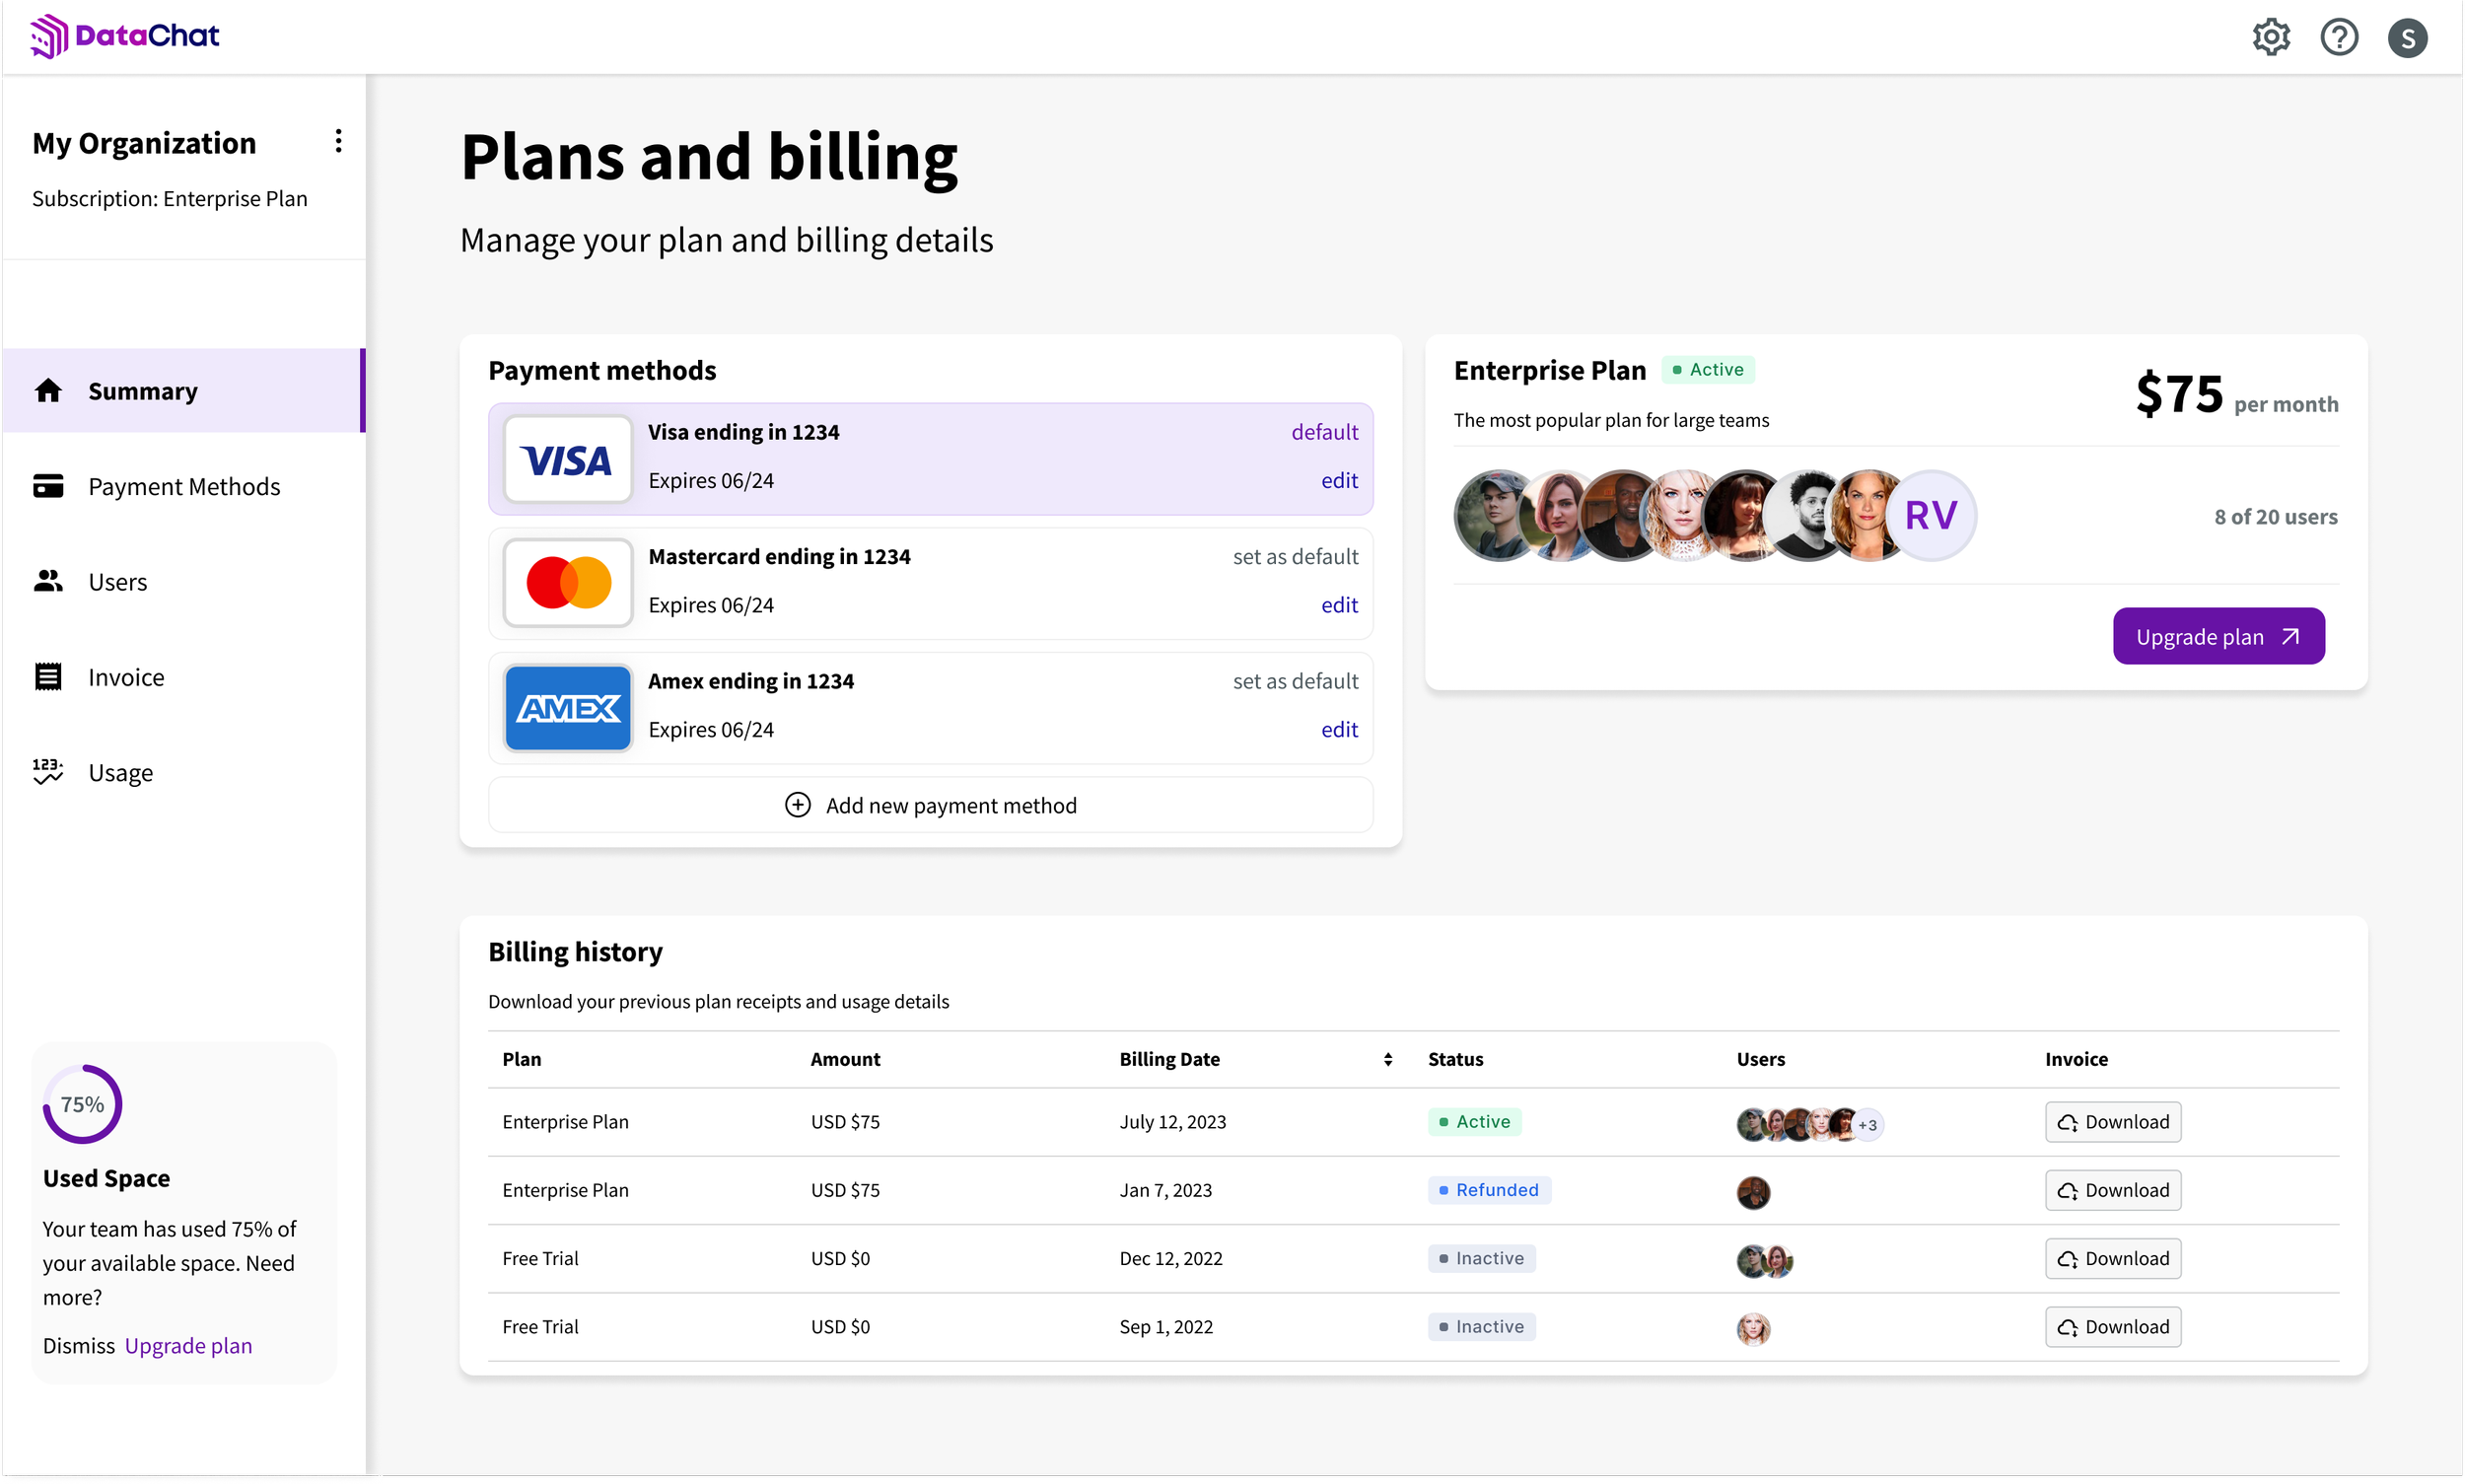
Task: Click the DataChat logo
Action: click(x=123, y=35)
